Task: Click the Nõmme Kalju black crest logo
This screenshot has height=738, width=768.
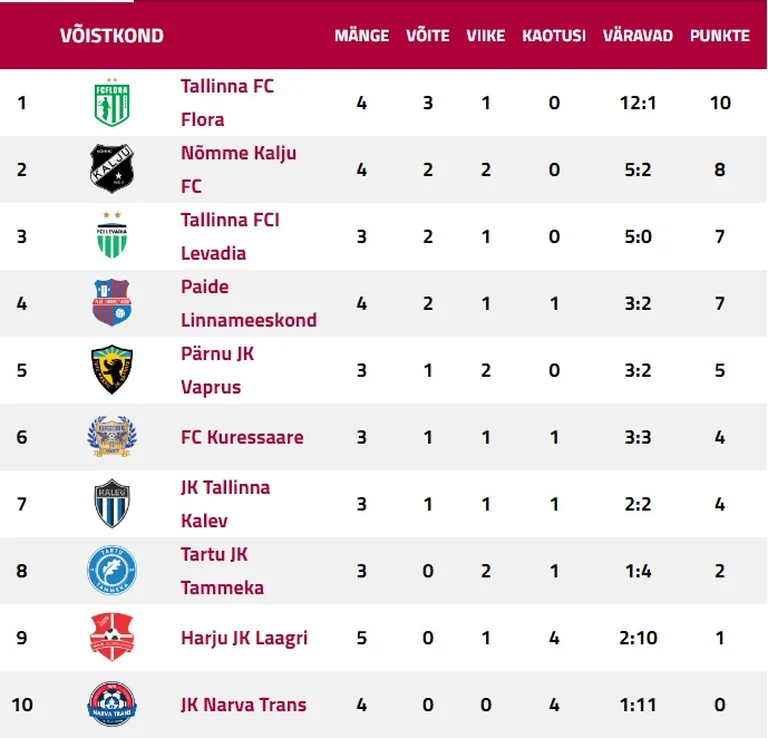Action: coord(112,169)
